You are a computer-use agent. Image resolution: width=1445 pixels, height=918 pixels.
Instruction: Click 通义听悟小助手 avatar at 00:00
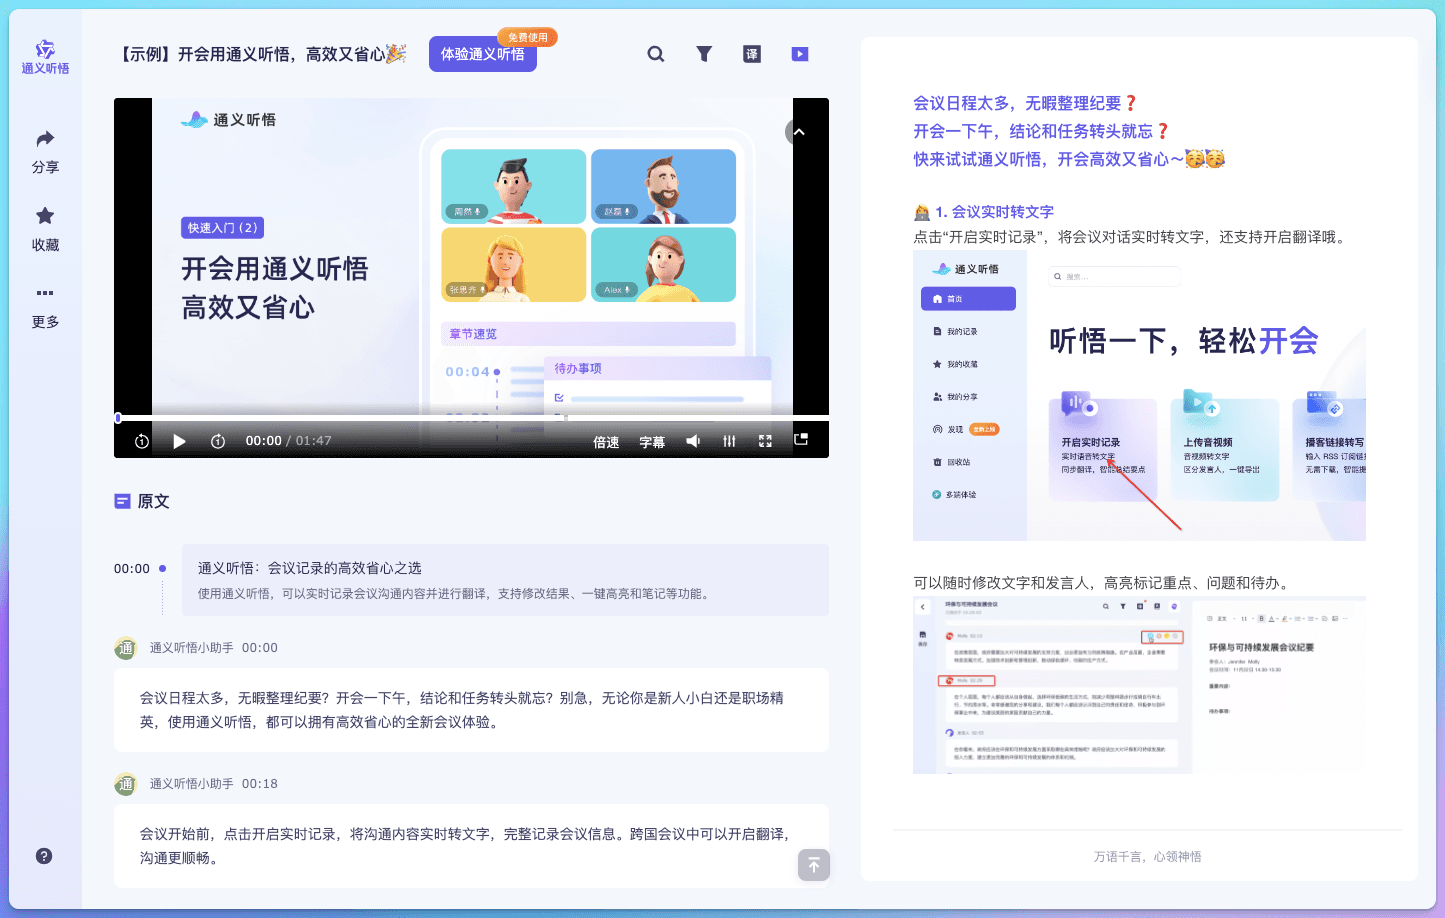click(125, 648)
